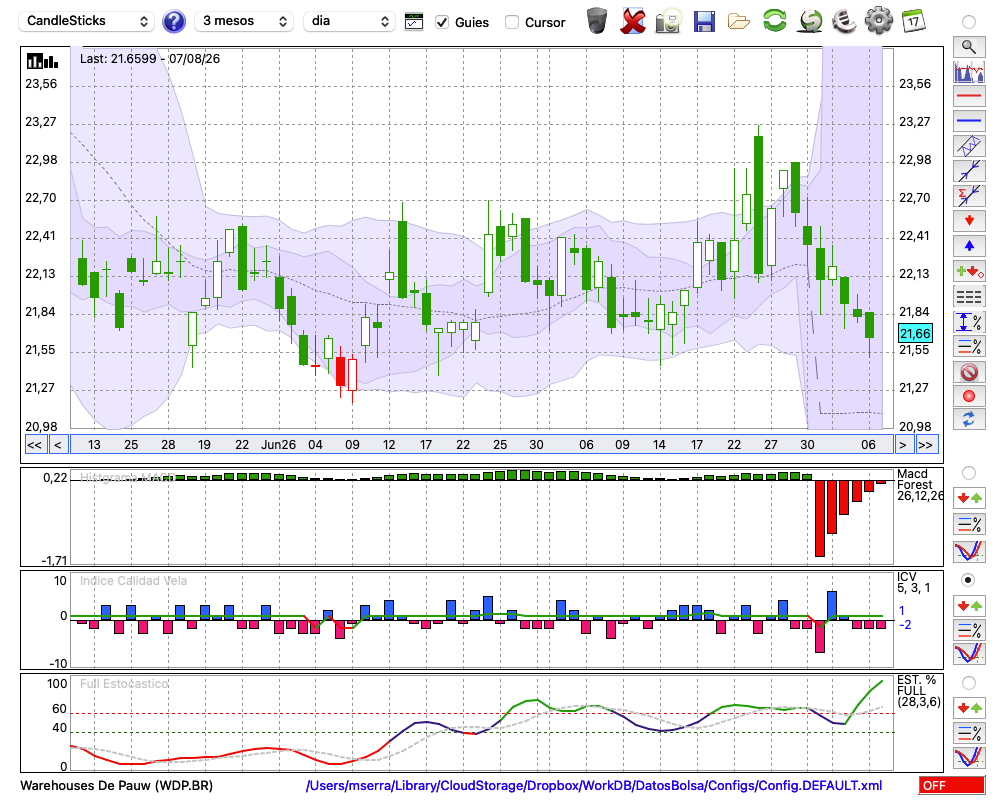The width and height of the screenshot is (1000, 800).
Task: Click the green refresh arrows icon
Action: pyautogui.click(x=774, y=21)
